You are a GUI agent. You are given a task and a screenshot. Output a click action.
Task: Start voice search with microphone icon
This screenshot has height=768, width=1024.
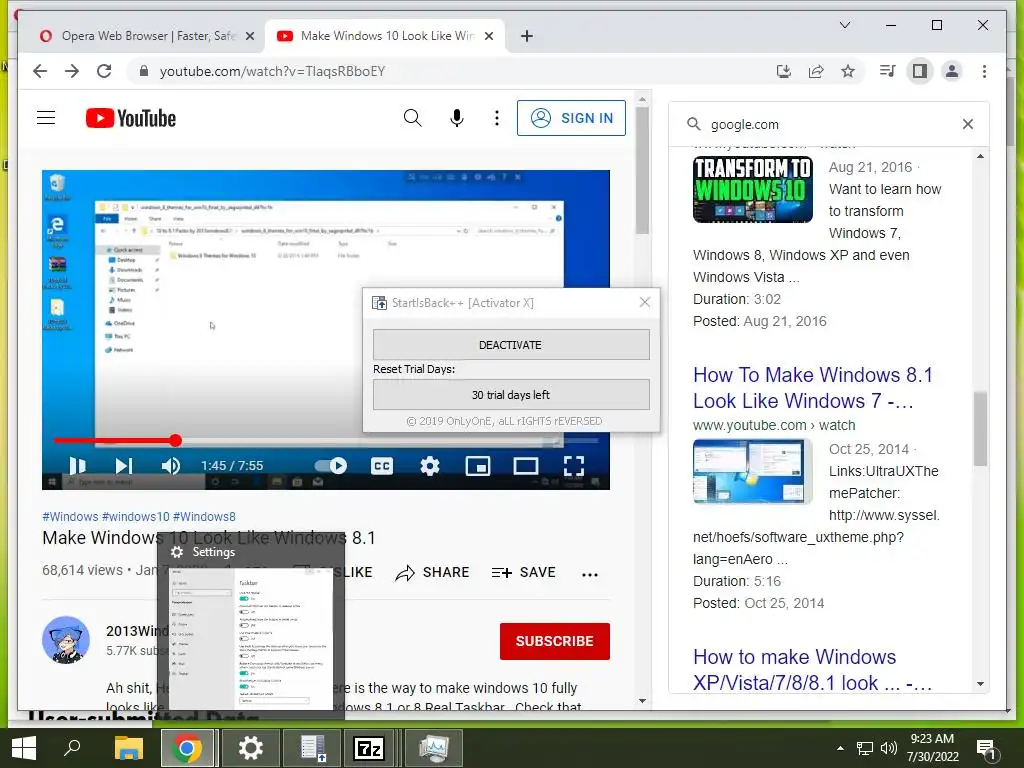pyautogui.click(x=457, y=118)
